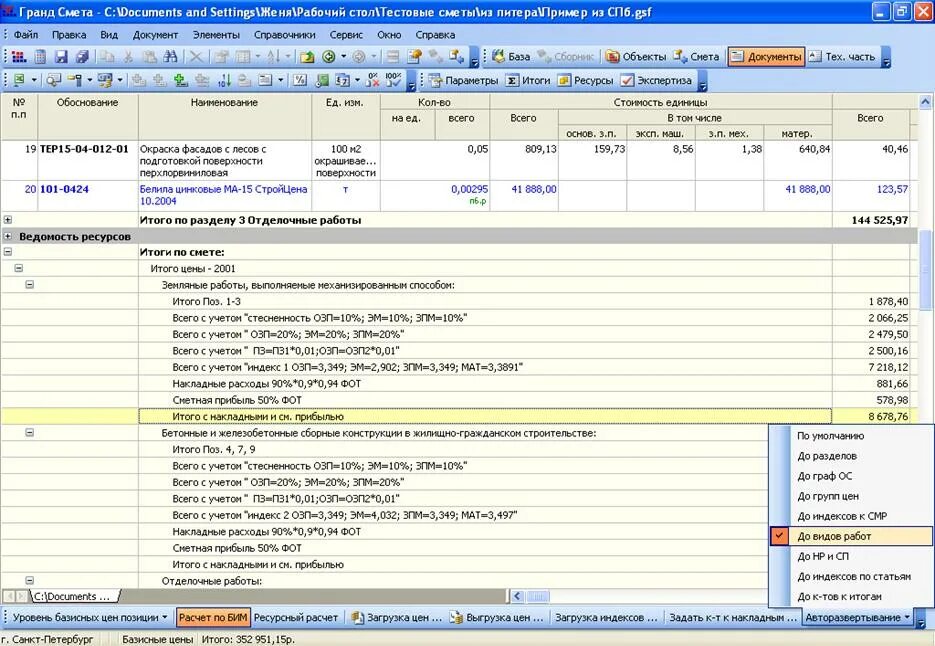Viewport: 935px width, 646px height.
Task: Click the Excel export icon
Action: click(x=19, y=80)
